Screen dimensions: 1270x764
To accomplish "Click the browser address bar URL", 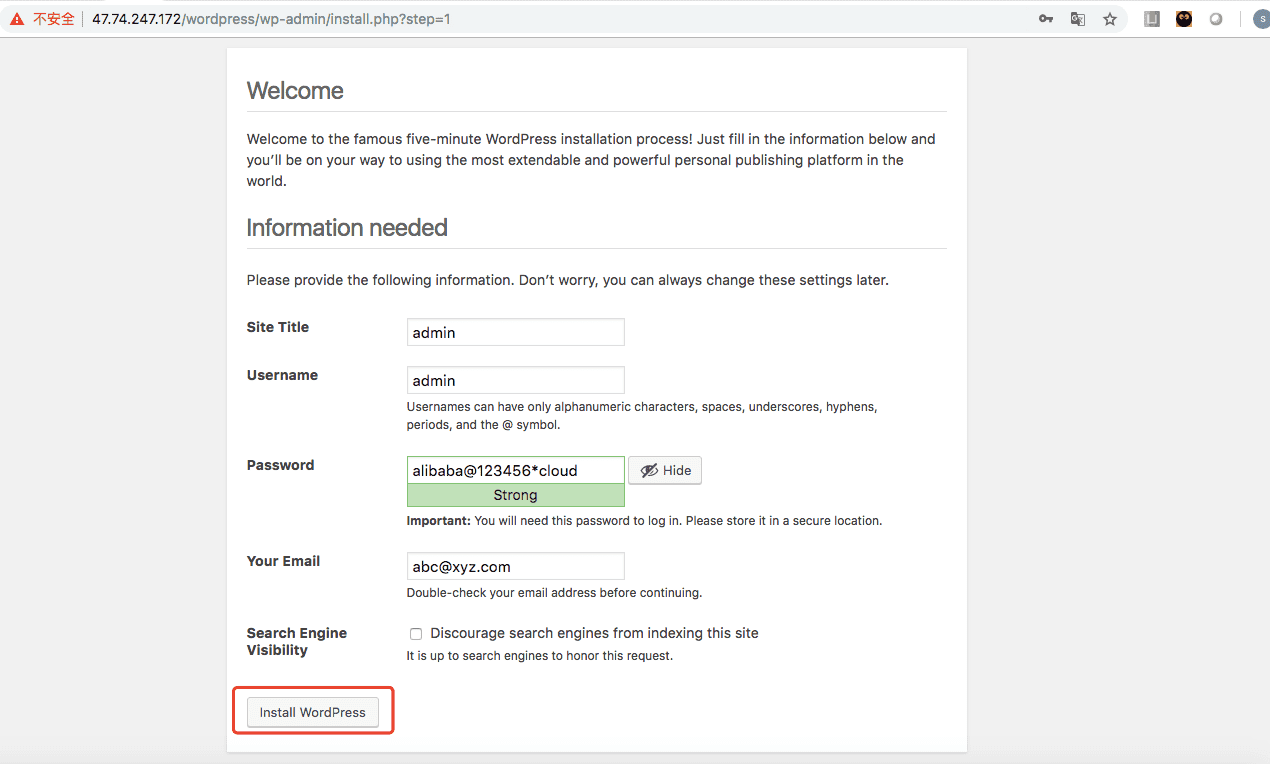I will pos(271,19).
